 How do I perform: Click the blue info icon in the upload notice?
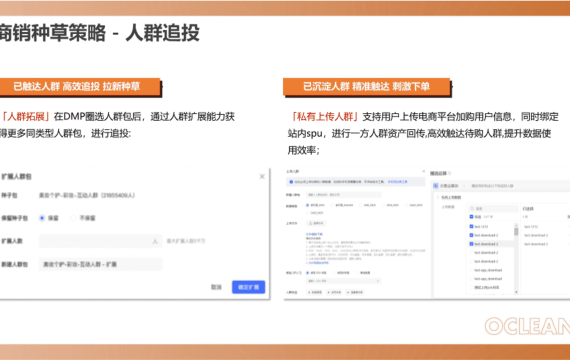coord(291,182)
